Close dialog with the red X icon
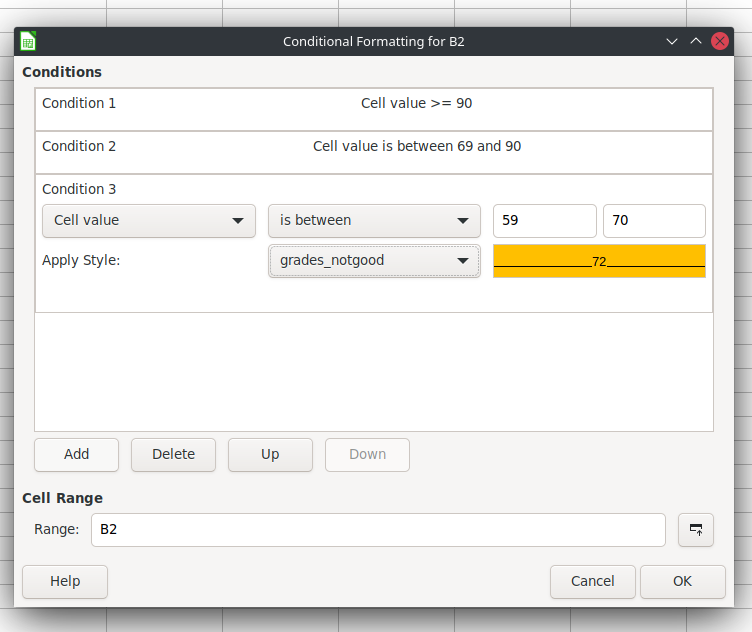The image size is (752, 632). pos(720,41)
